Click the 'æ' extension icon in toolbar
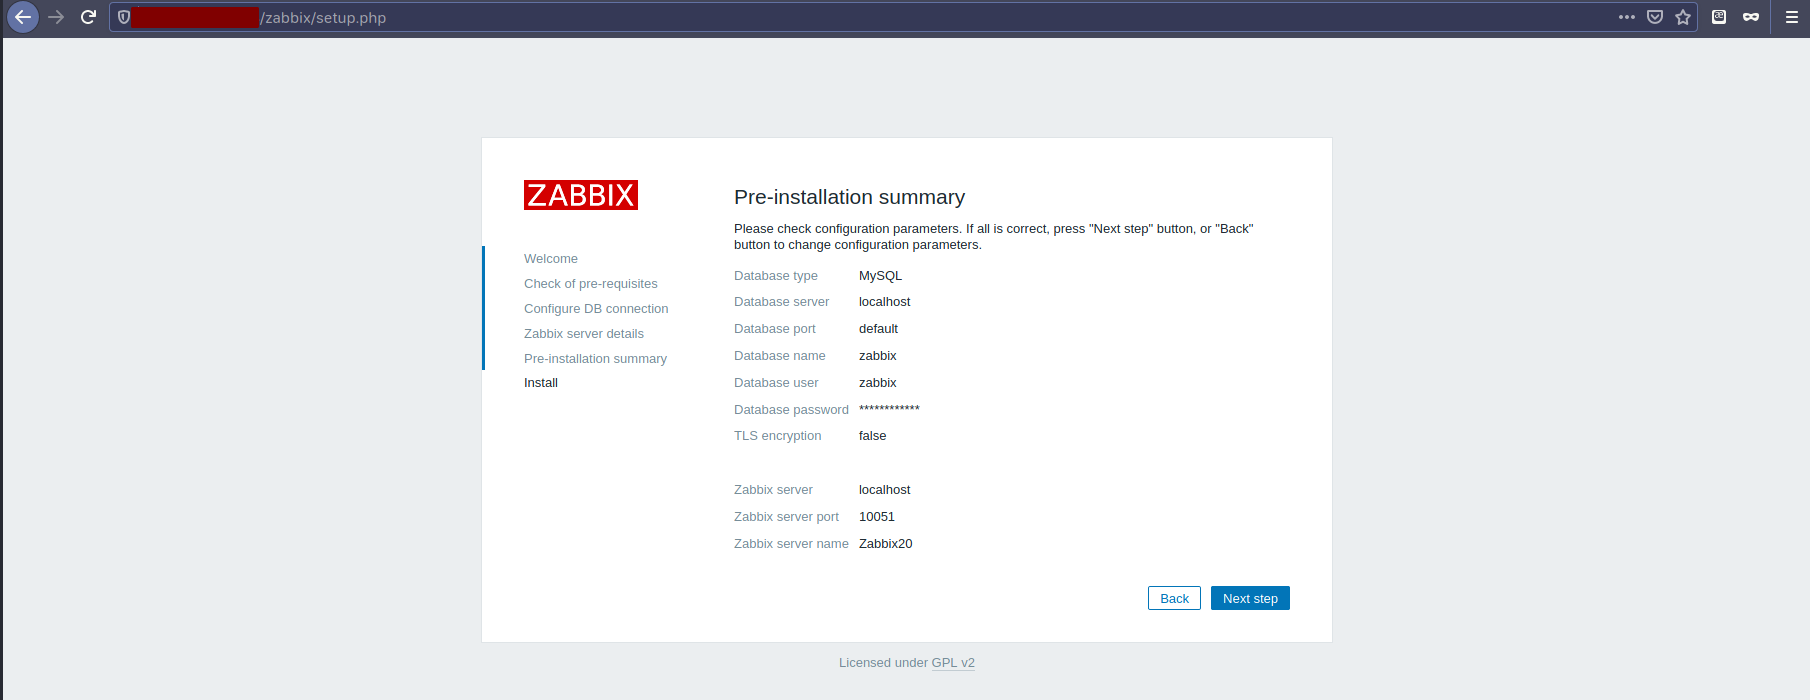 [x=1719, y=17]
